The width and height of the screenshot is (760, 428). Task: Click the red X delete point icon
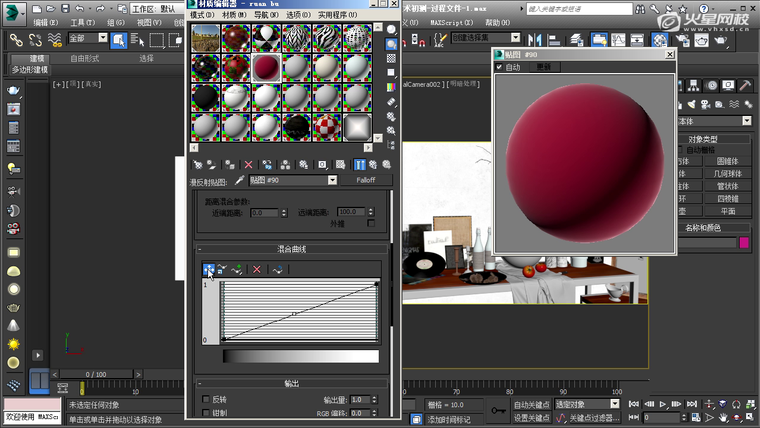pos(257,269)
